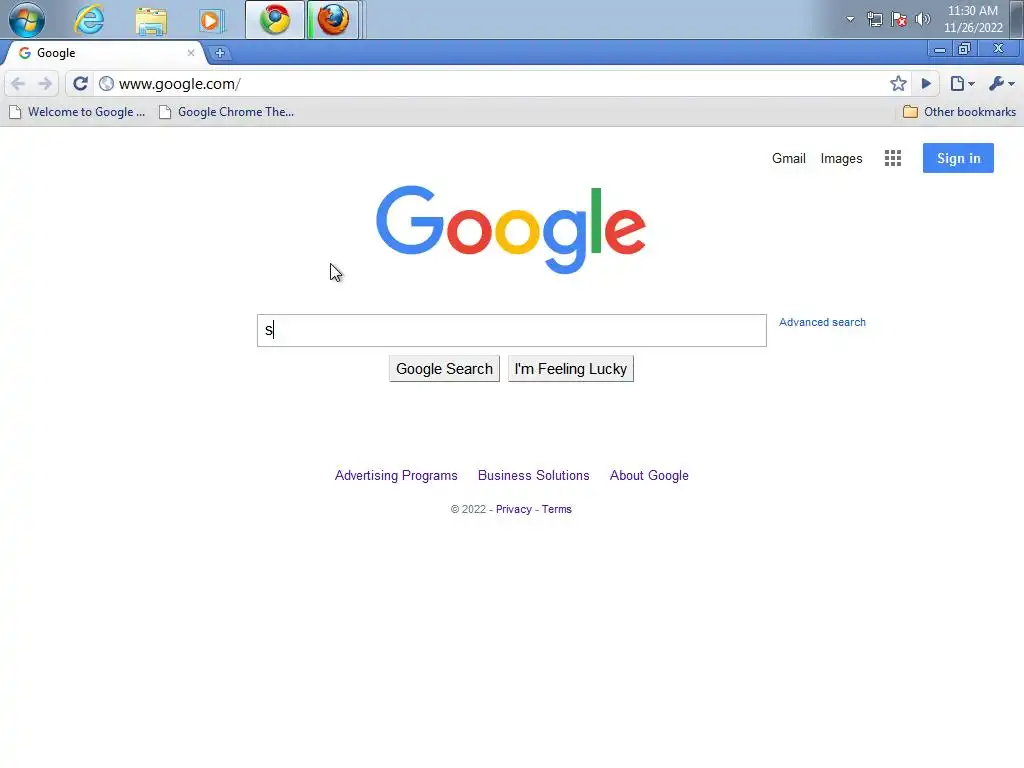Click the Google logo

coord(511,229)
